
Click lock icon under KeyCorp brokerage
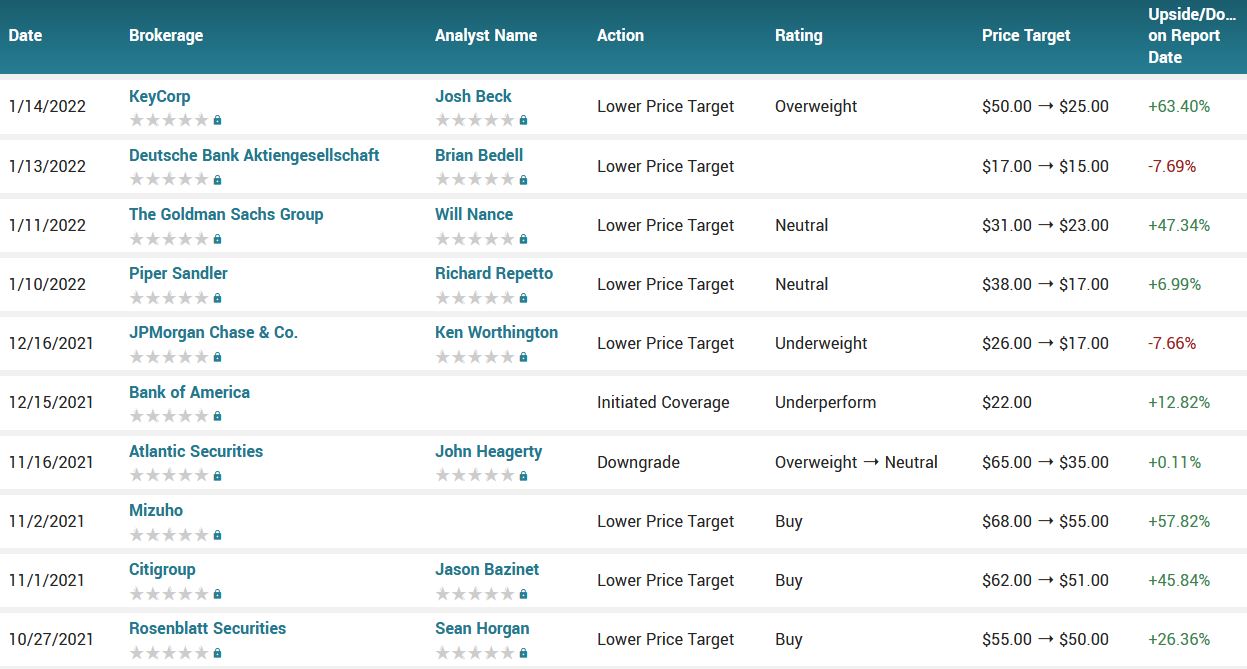point(217,120)
